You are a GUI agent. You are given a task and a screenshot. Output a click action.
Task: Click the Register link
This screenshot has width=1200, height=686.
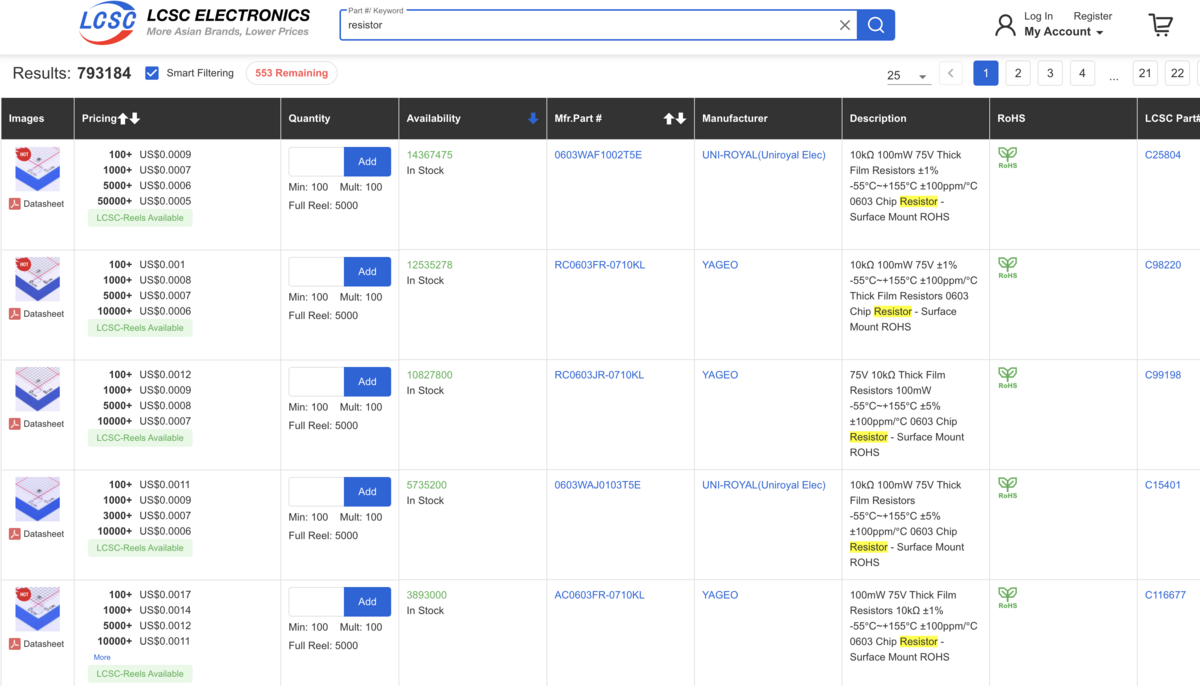pyautogui.click(x=1092, y=16)
